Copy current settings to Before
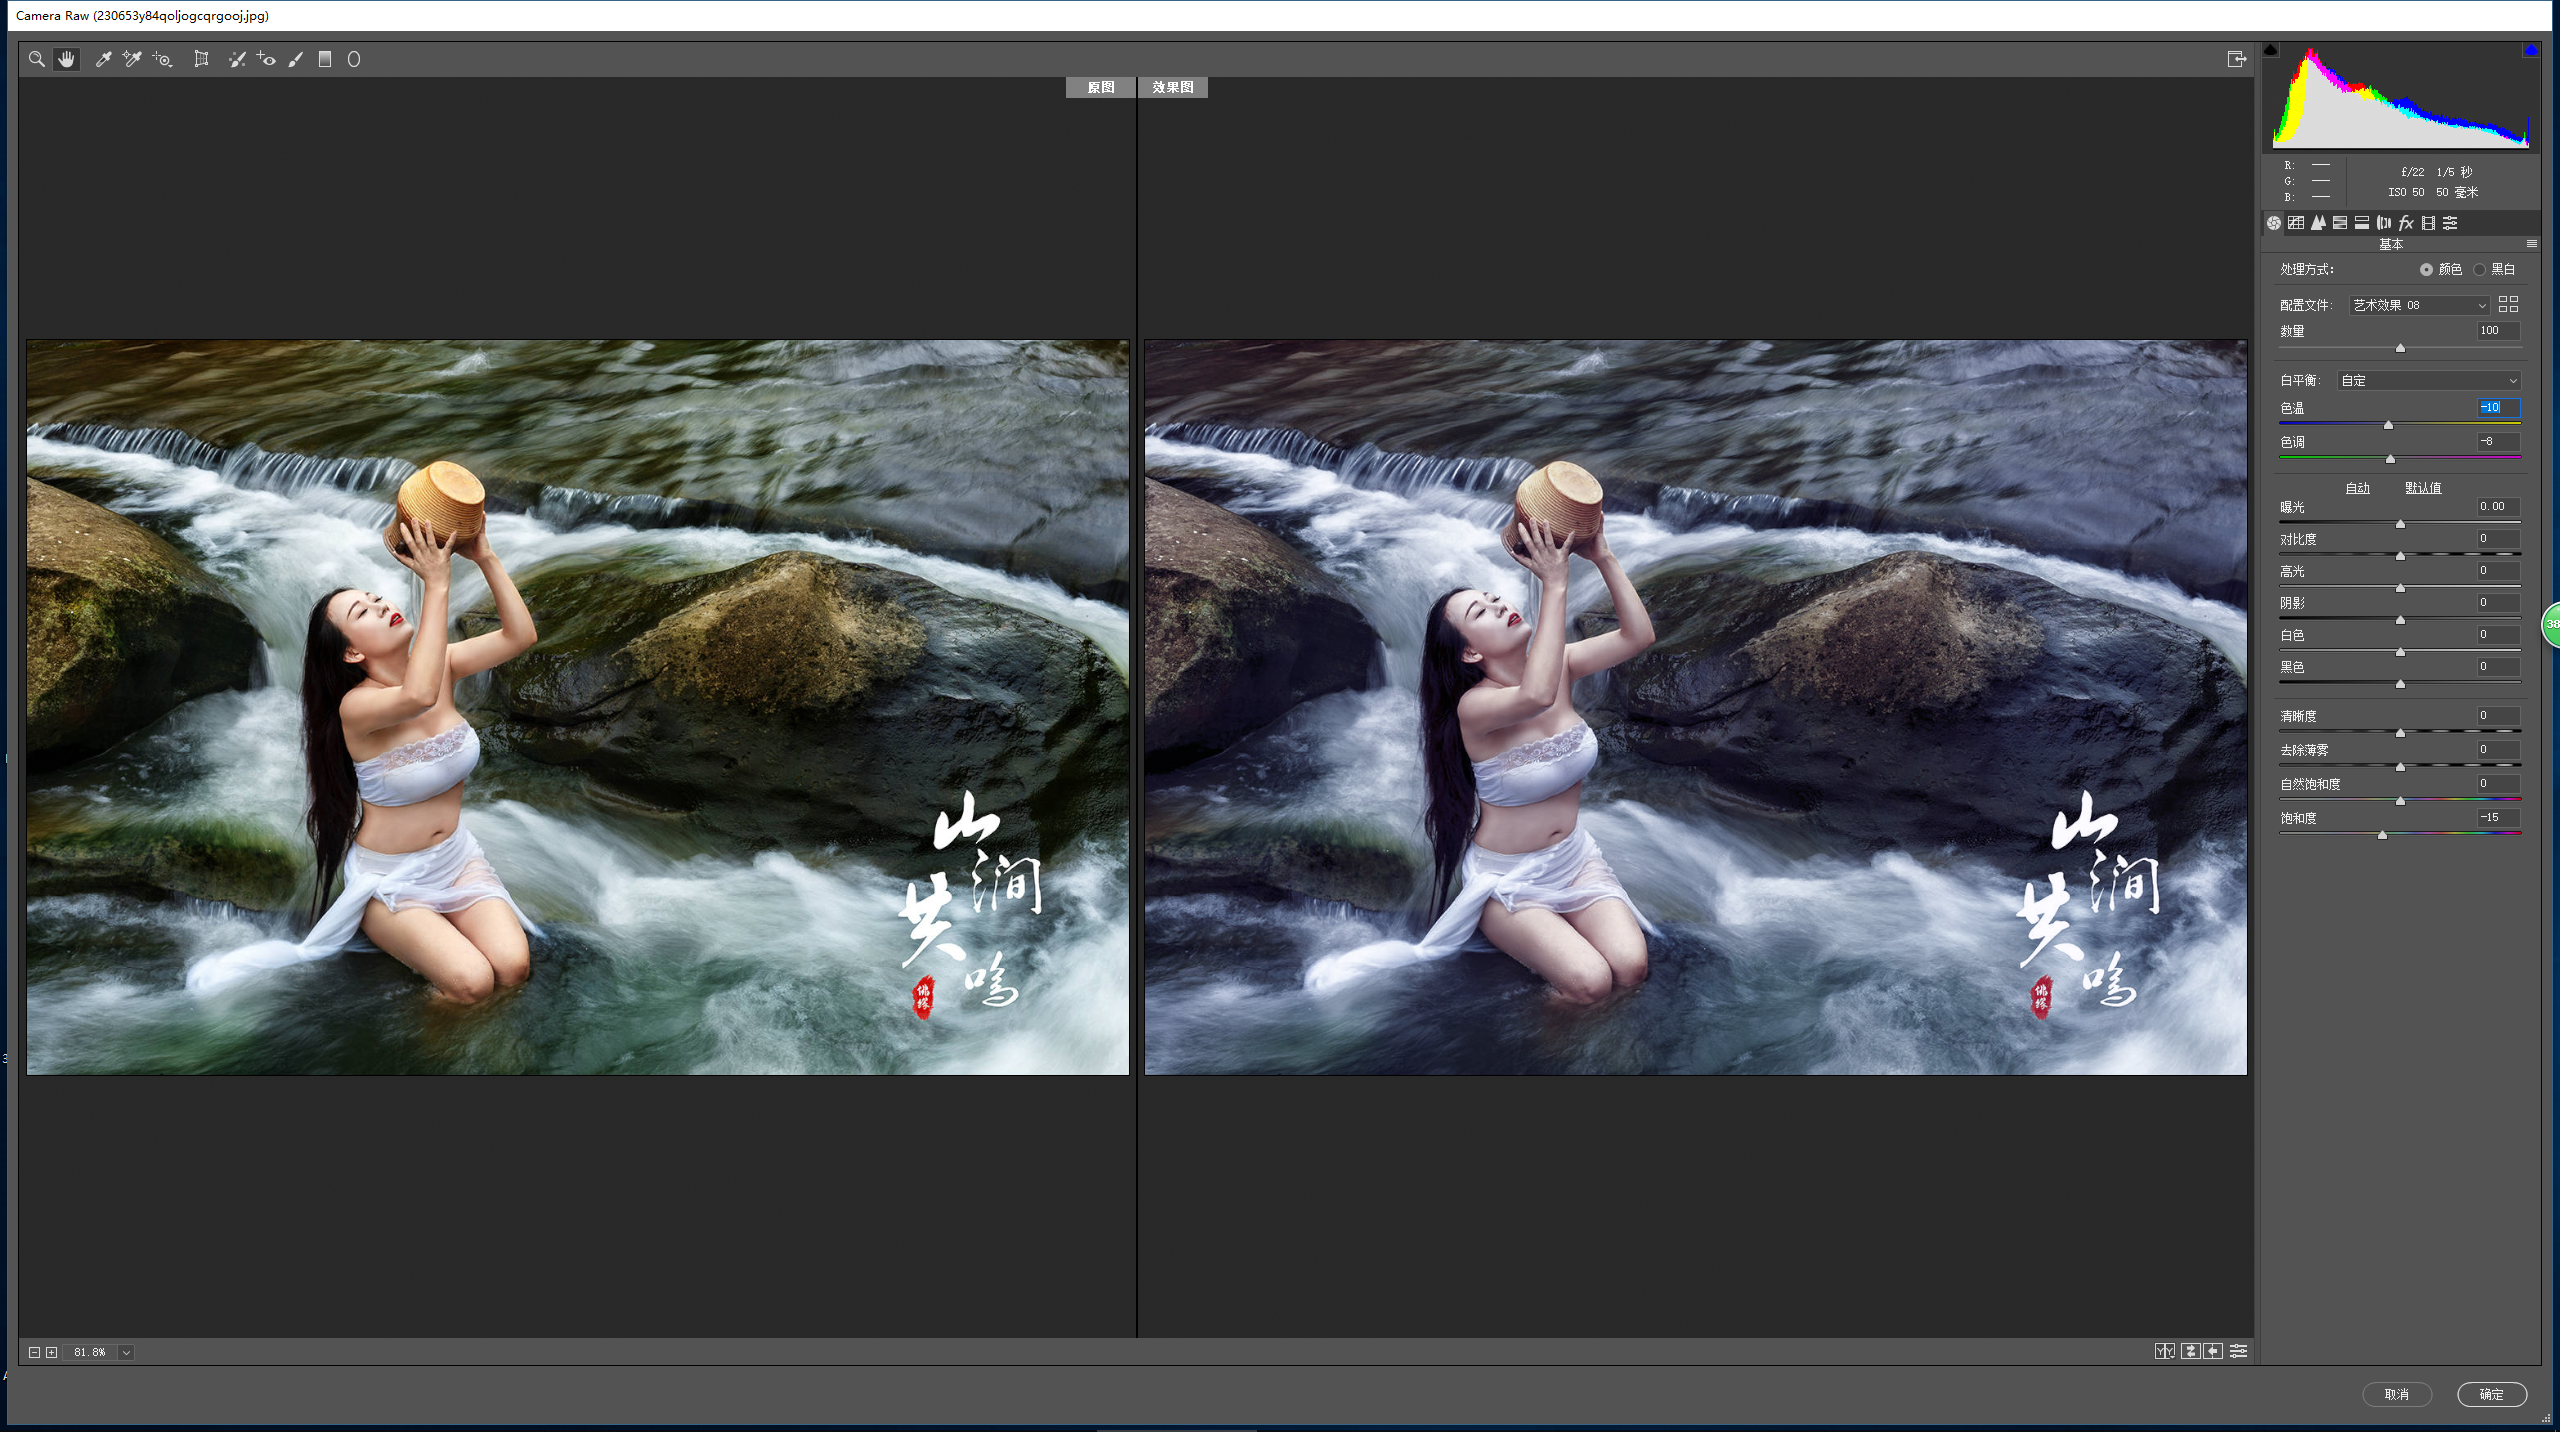This screenshot has height=1432, width=2560. (x=2214, y=1351)
